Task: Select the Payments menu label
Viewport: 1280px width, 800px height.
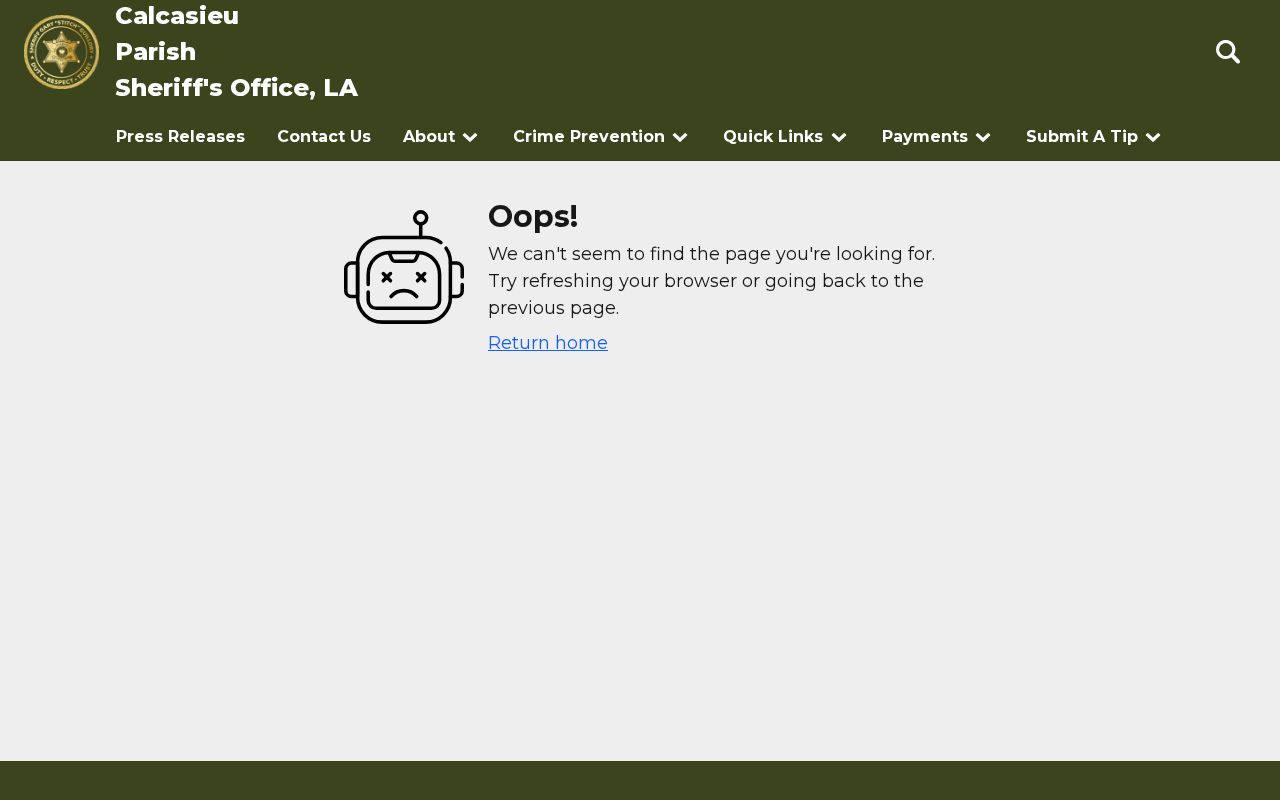Action: 925,136
